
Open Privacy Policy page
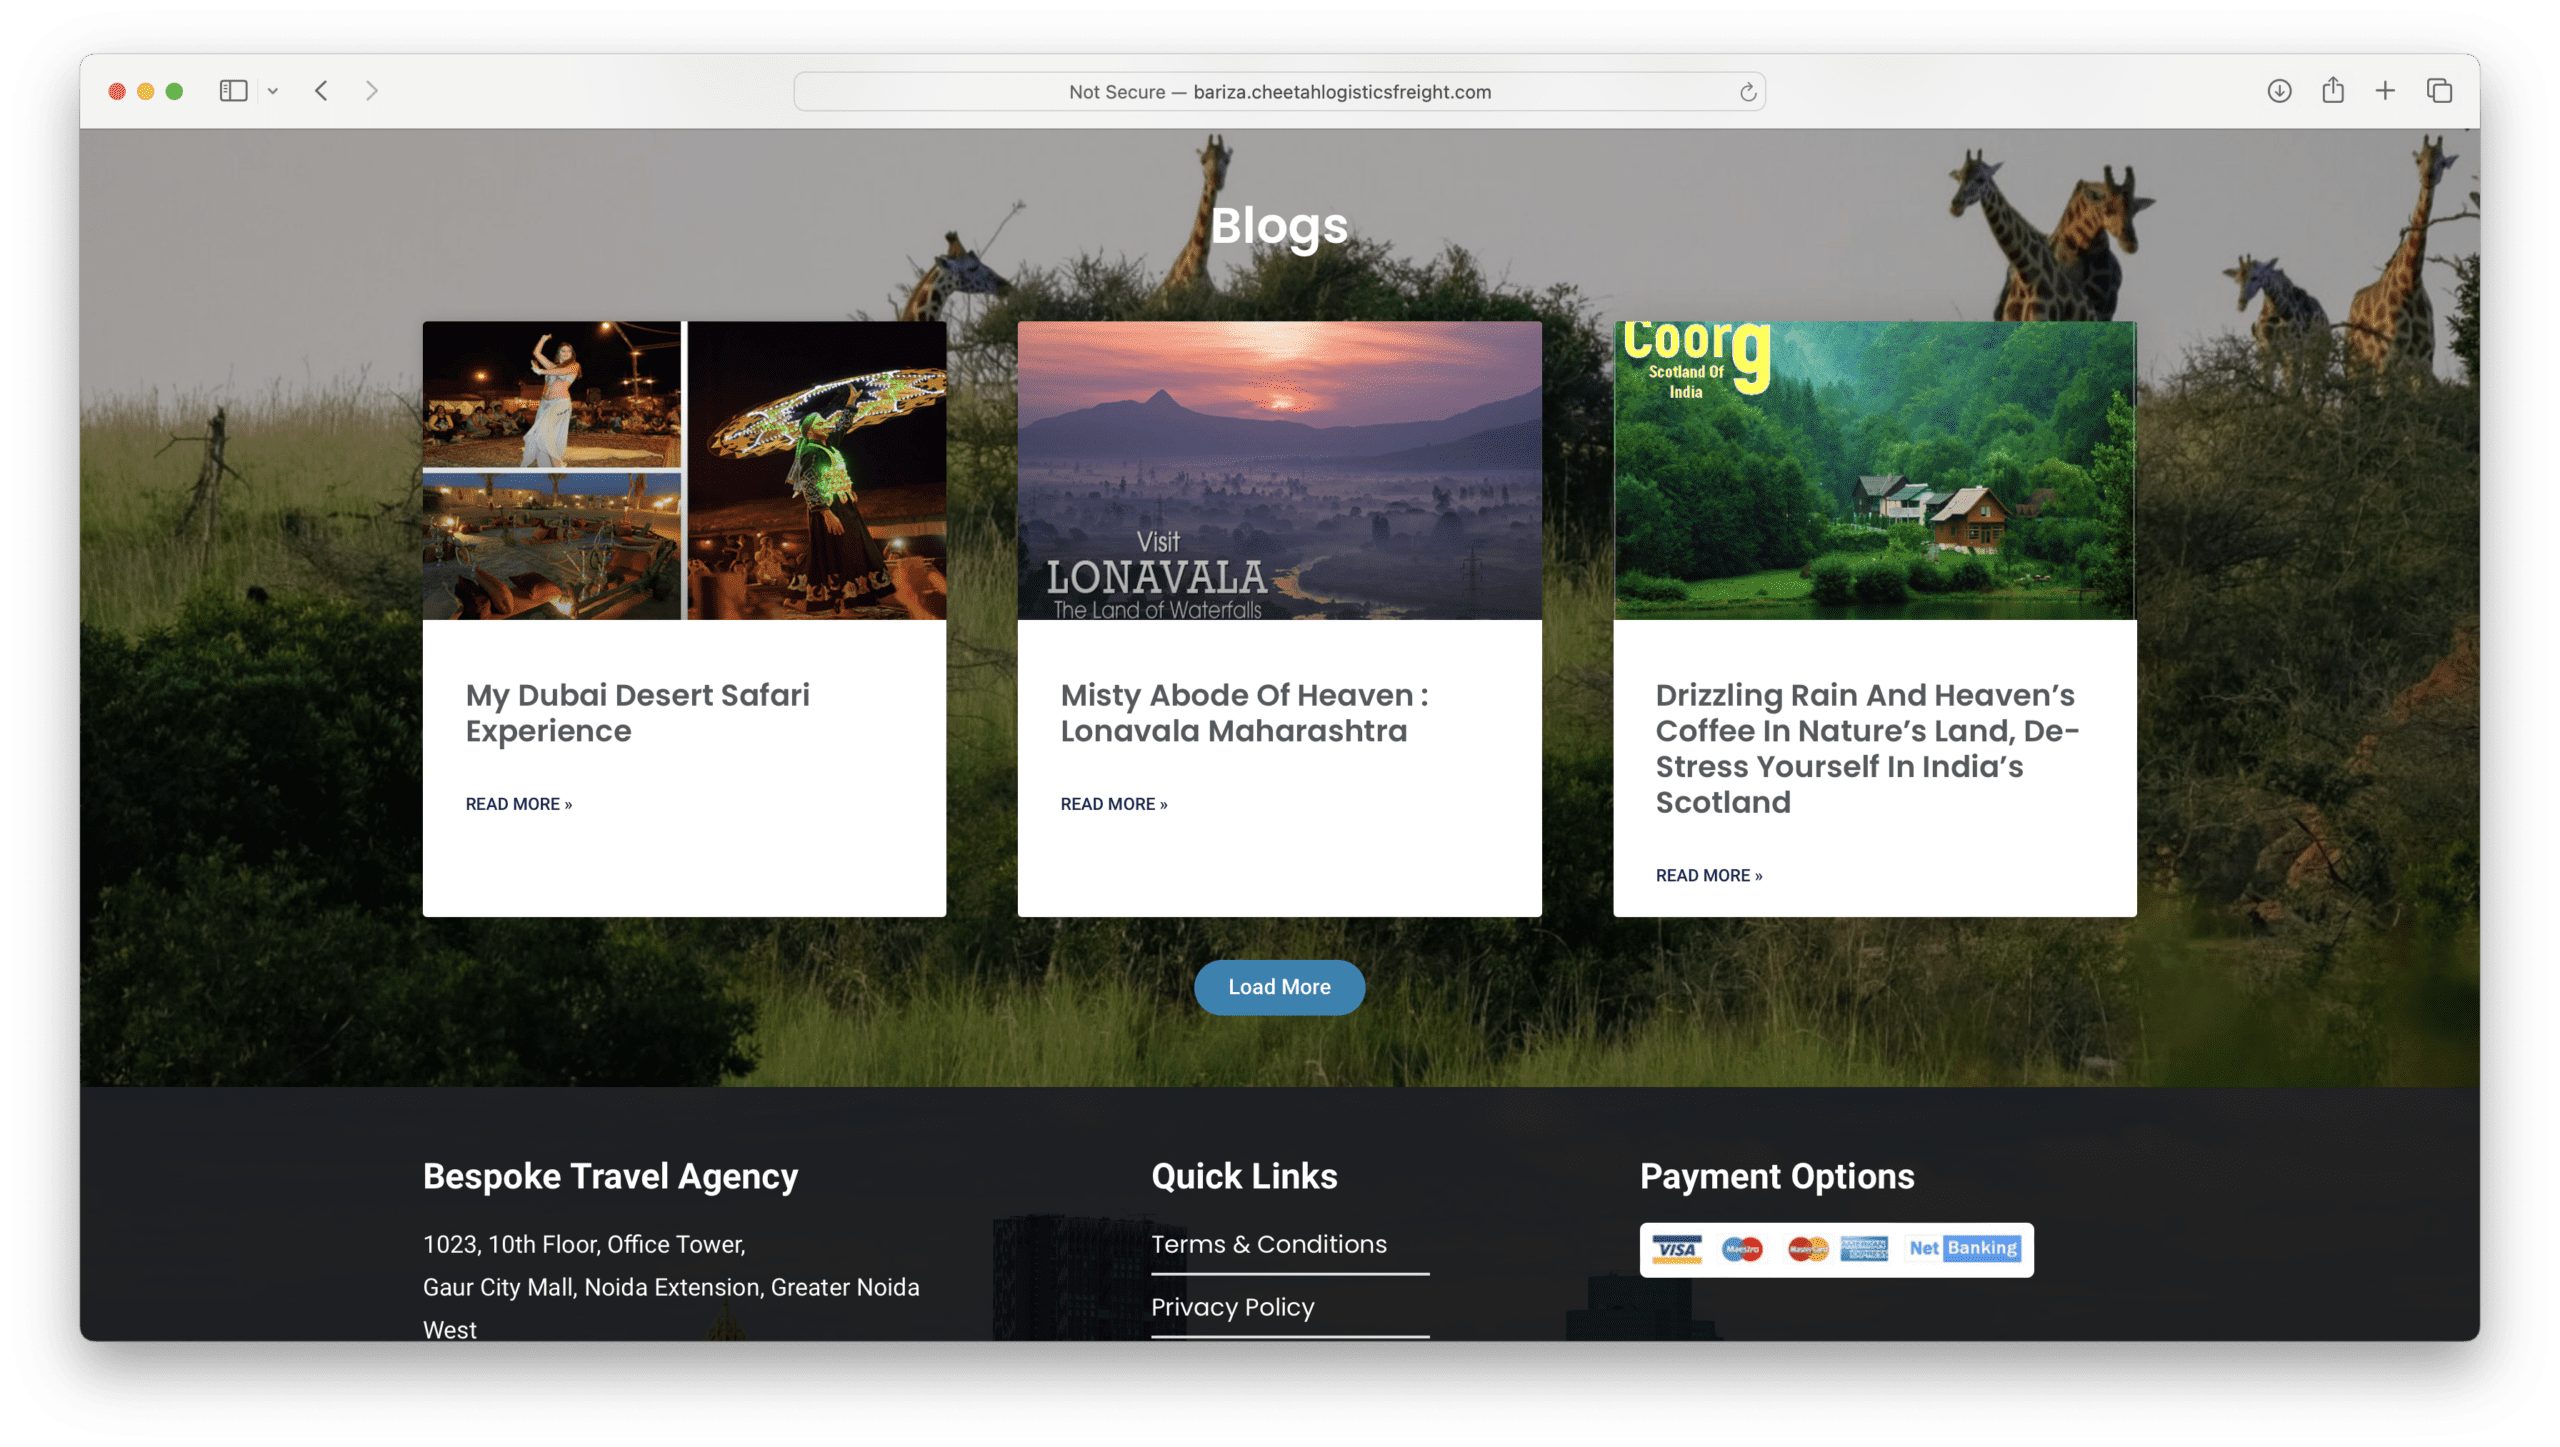pos(1231,1305)
